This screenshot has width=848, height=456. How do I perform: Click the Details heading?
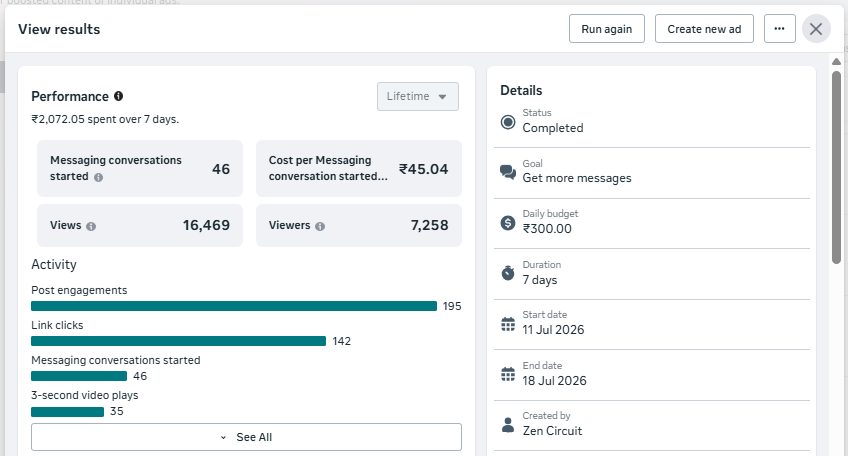click(x=521, y=90)
